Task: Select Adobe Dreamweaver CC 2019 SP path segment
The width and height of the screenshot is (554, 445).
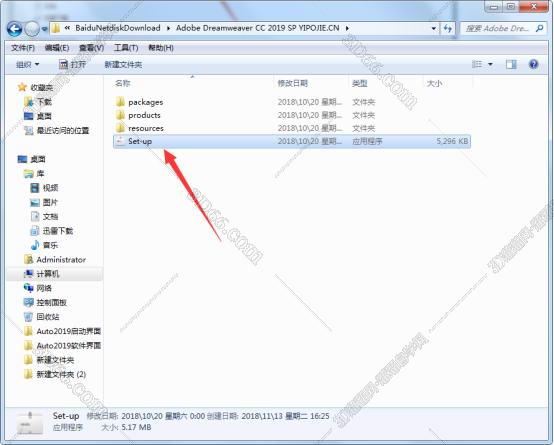Action: [x=258, y=28]
